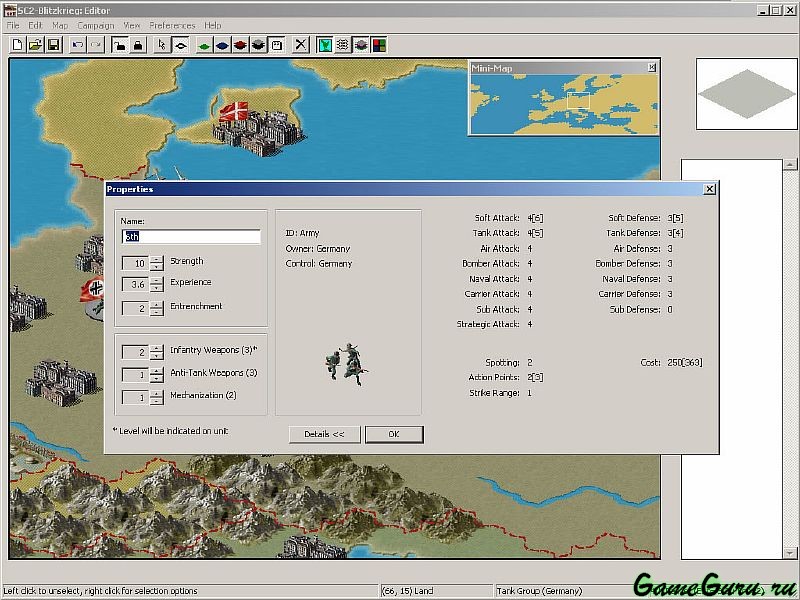This screenshot has width=800, height=600.
Task: Click the four colored squares icon
Action: point(379,45)
